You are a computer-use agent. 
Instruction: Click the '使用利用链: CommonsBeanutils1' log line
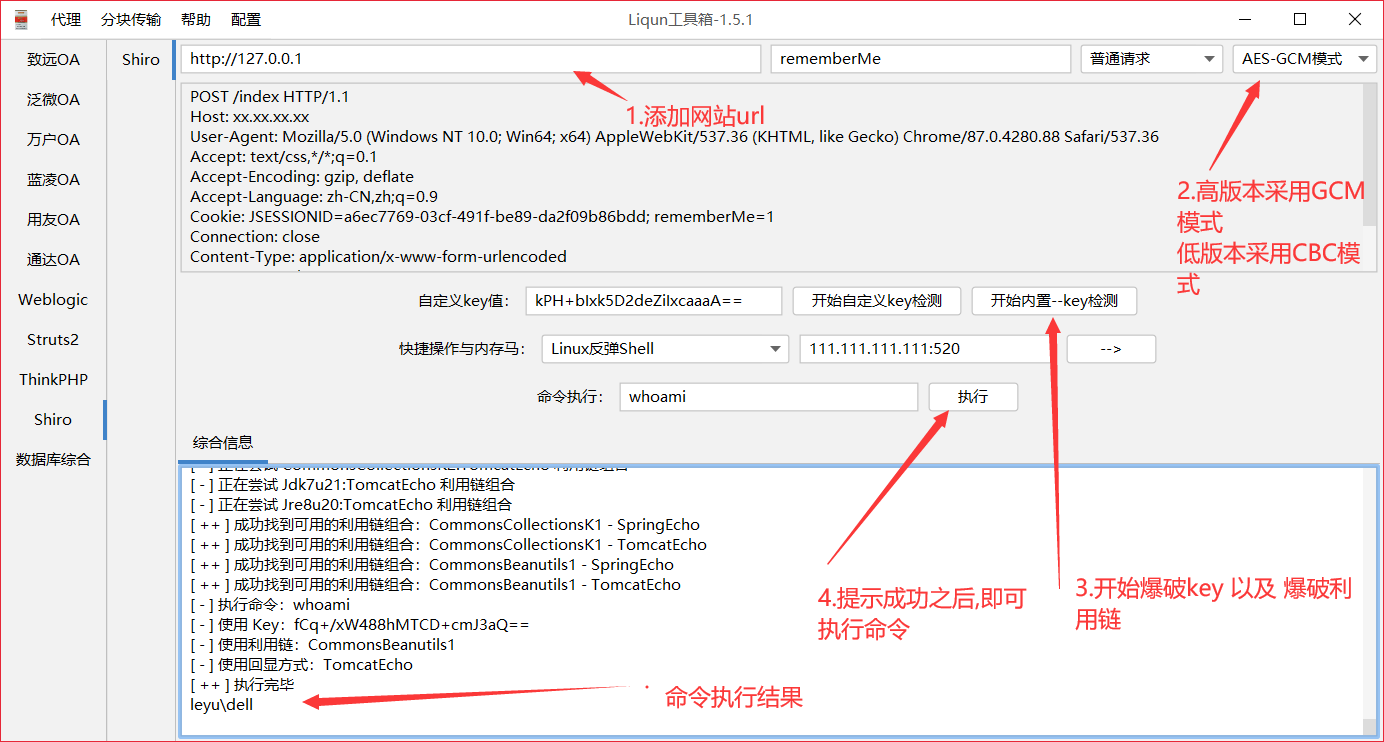click(x=322, y=645)
